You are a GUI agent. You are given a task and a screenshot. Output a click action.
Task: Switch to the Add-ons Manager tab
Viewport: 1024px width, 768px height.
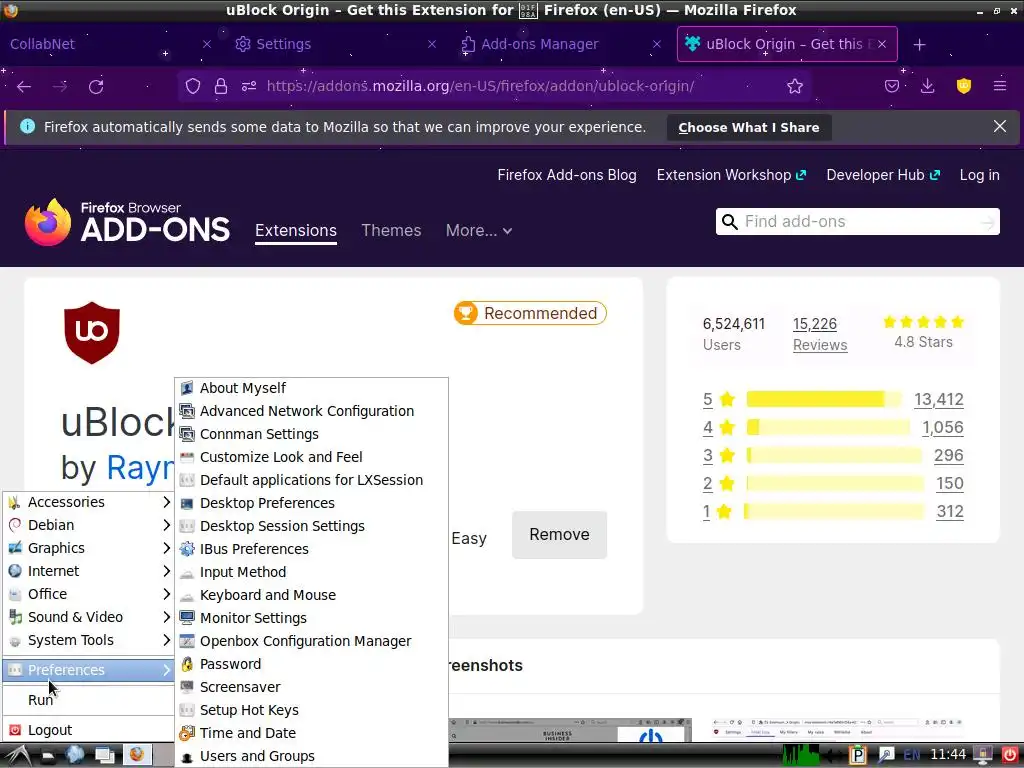coord(558,44)
